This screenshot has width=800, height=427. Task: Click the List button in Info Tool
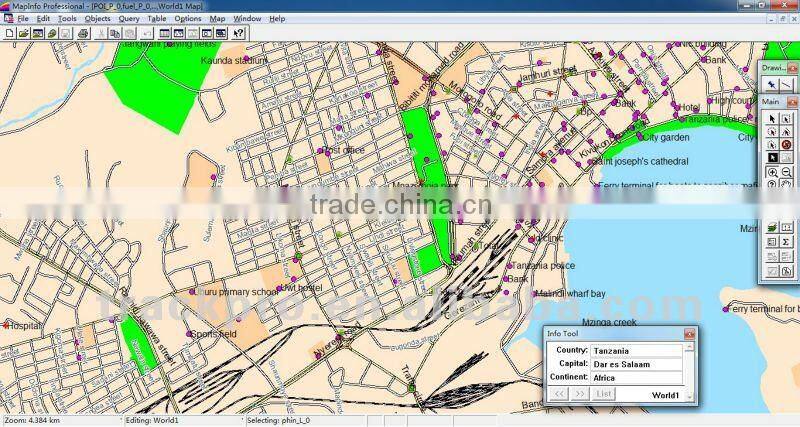604,394
